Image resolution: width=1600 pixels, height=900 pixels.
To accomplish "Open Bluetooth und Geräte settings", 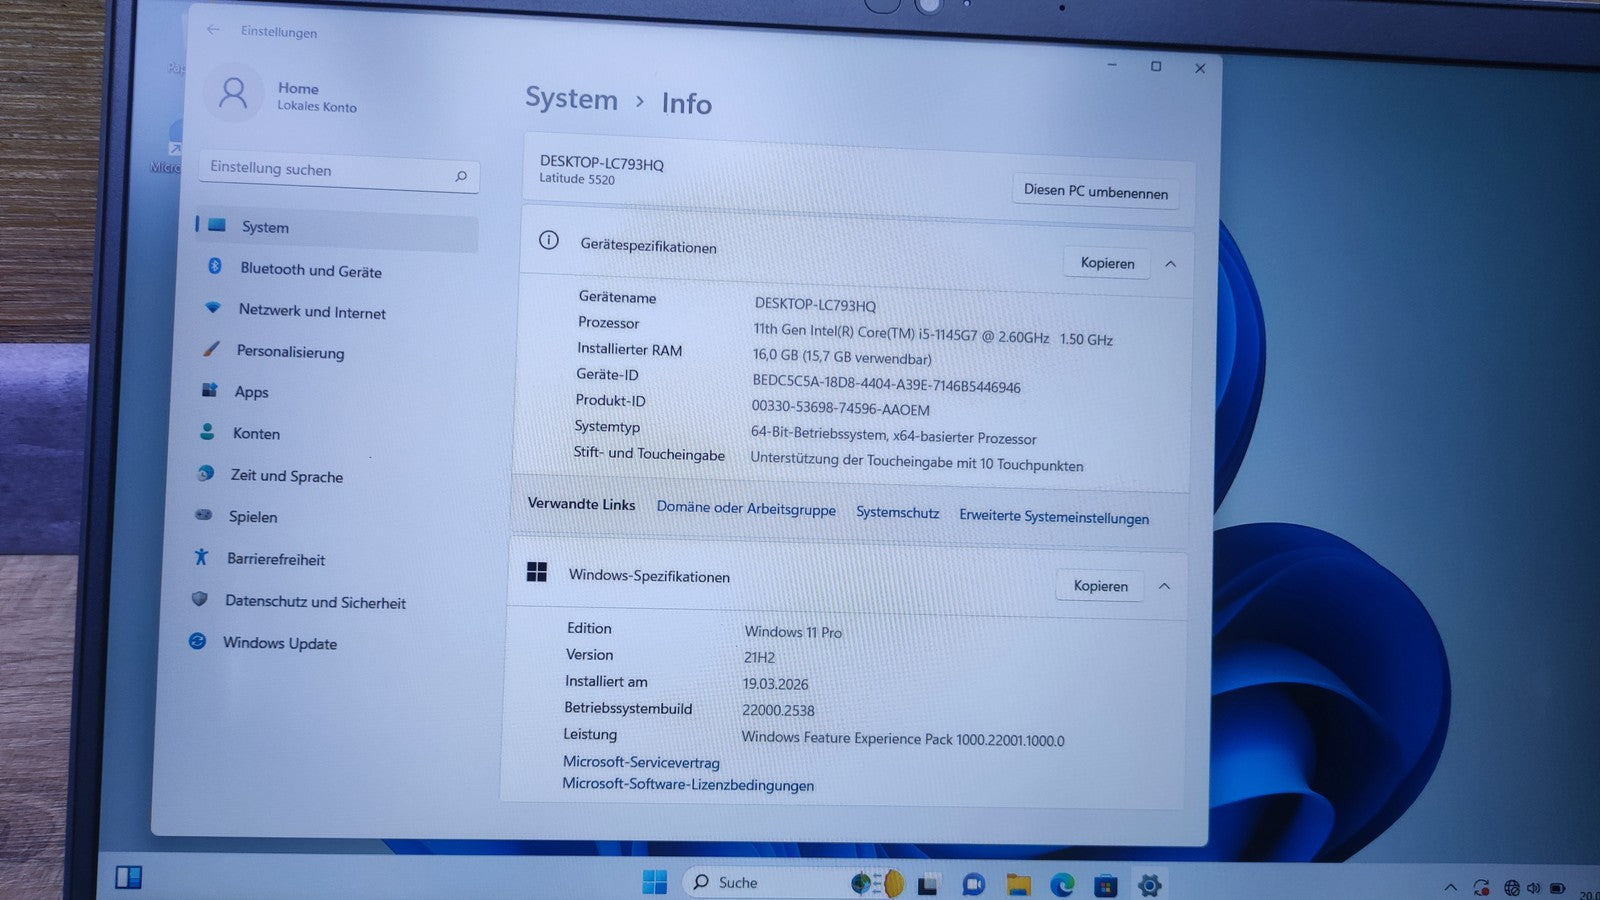I will (x=310, y=270).
